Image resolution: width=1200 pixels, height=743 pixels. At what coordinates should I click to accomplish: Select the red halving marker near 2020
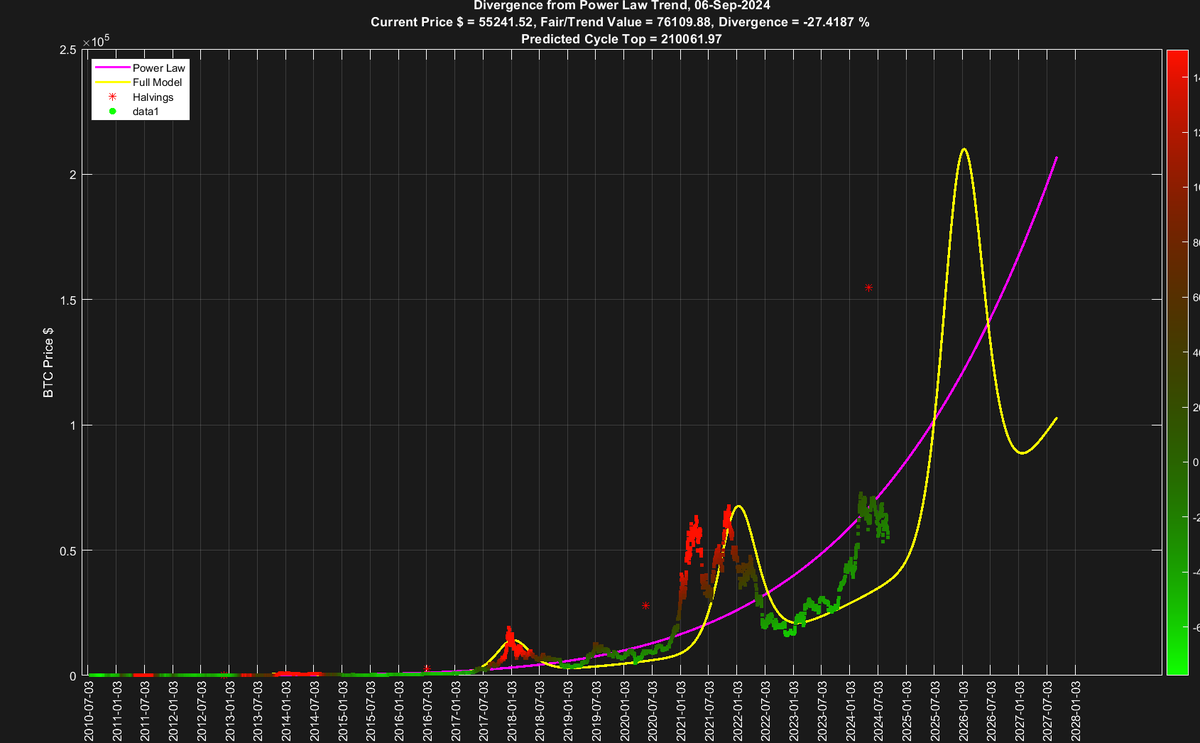point(646,606)
